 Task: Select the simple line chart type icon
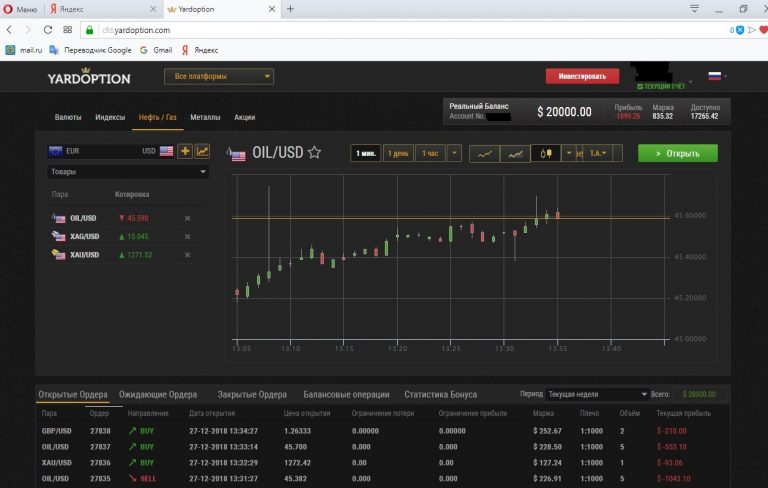click(484, 154)
